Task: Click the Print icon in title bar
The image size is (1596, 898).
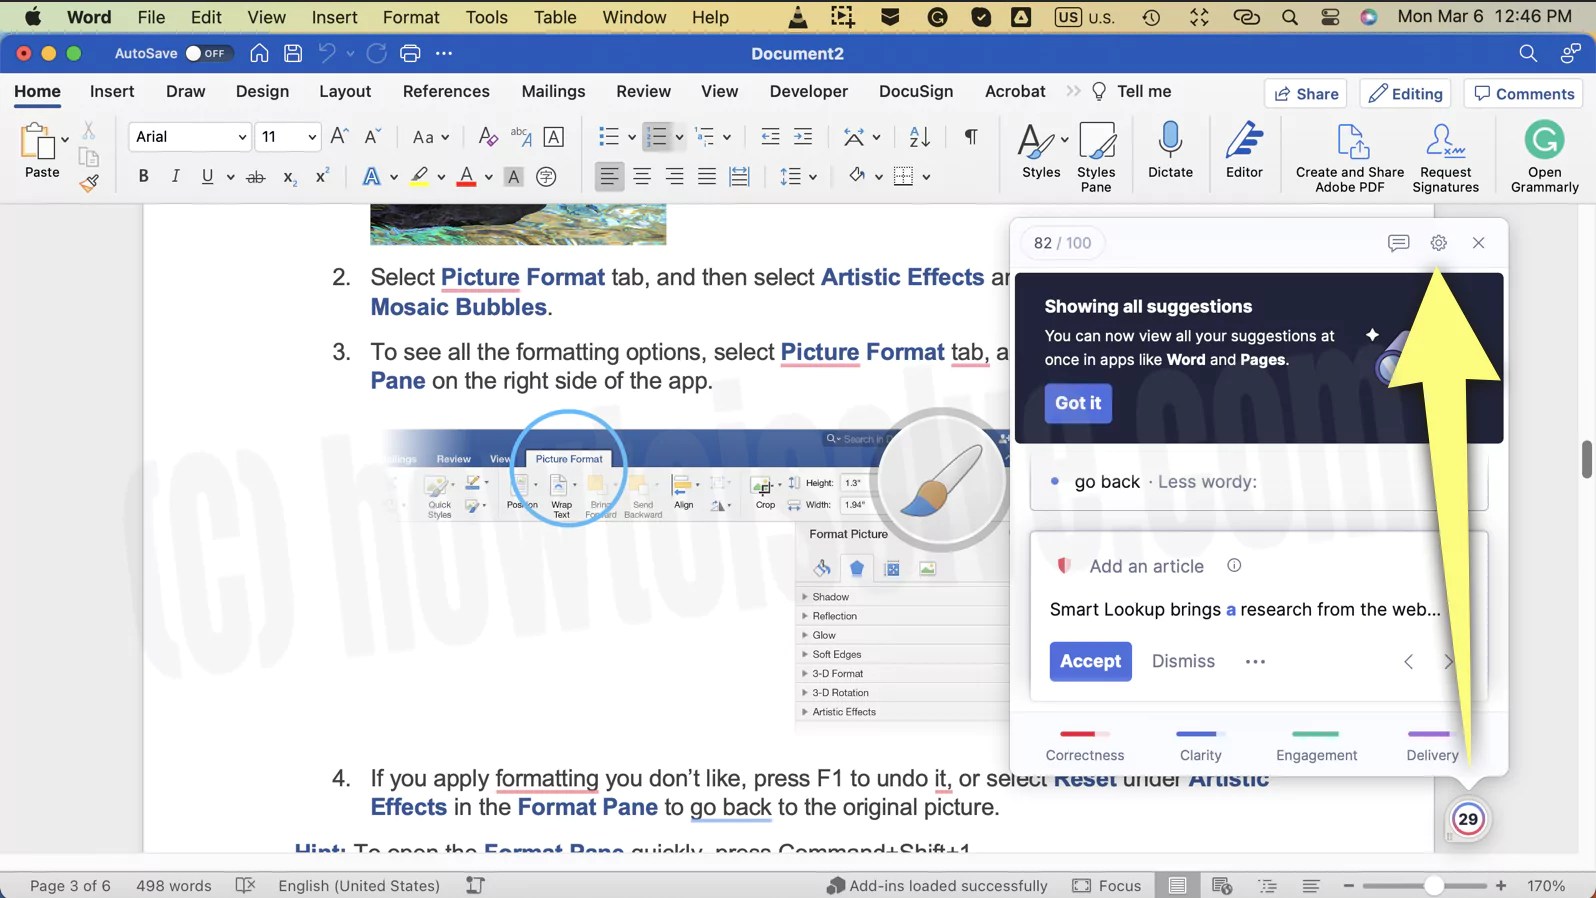Action: (410, 53)
